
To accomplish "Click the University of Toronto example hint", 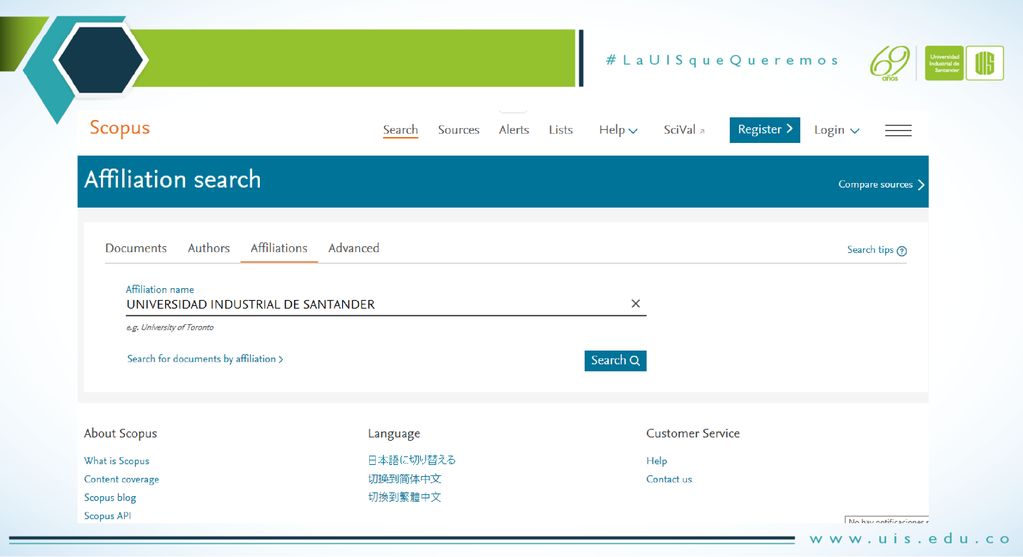I will point(170,327).
